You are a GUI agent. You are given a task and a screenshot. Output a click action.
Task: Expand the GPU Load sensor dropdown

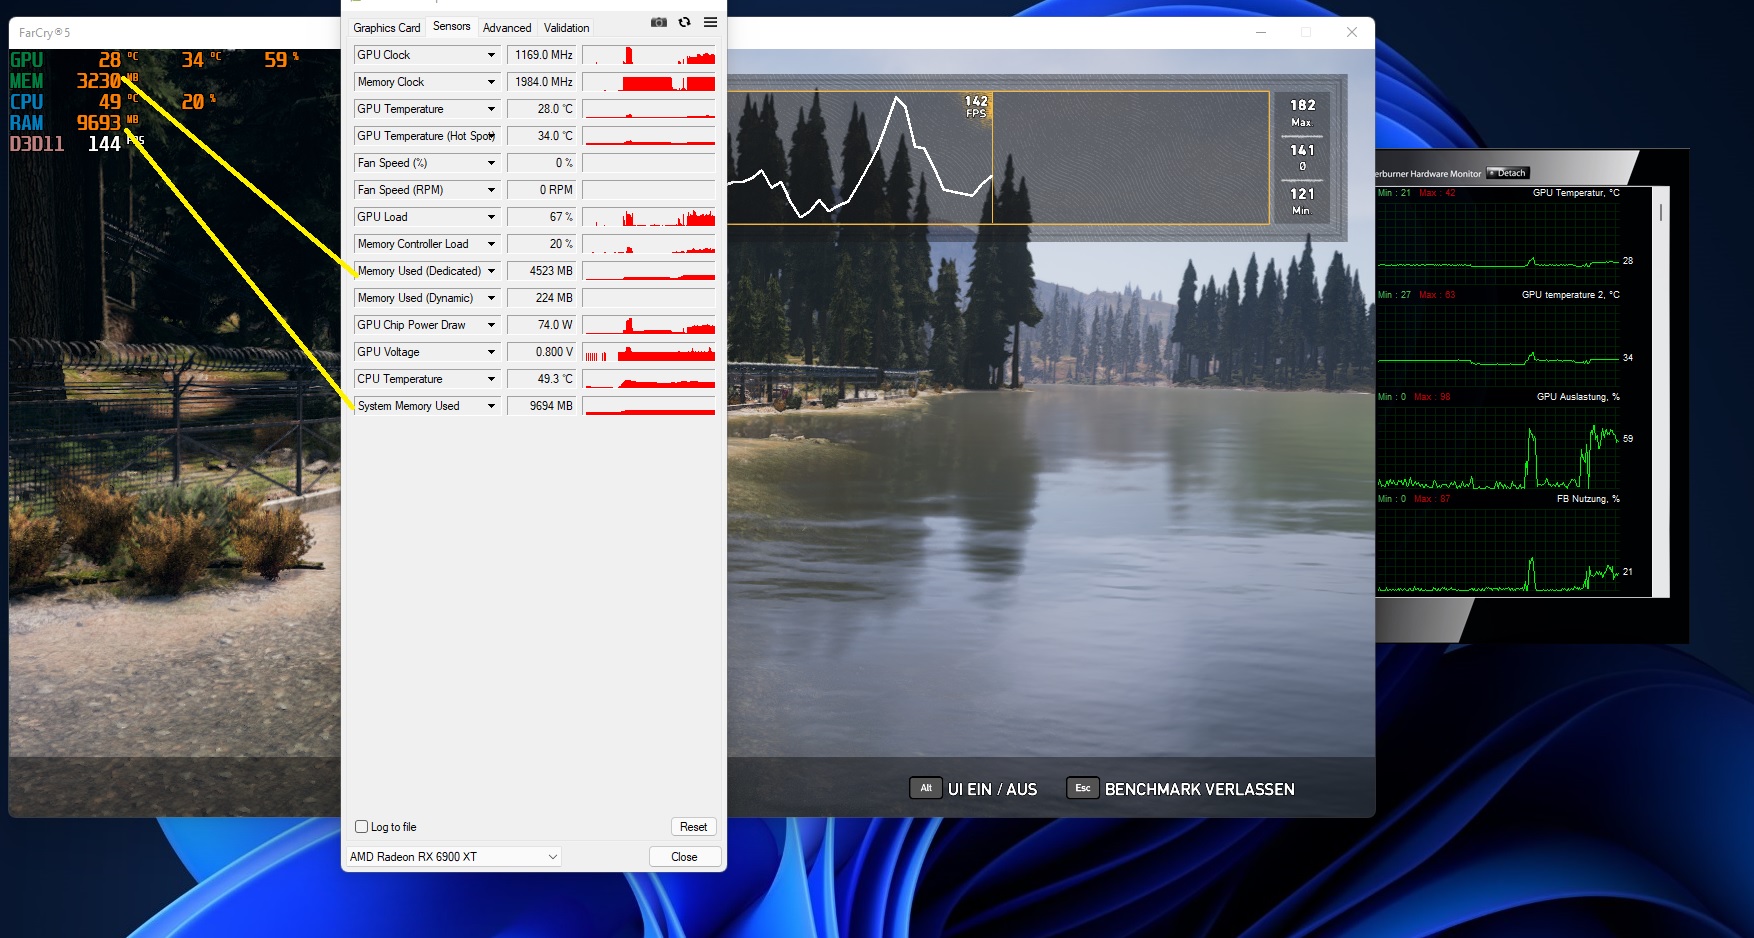[491, 217]
